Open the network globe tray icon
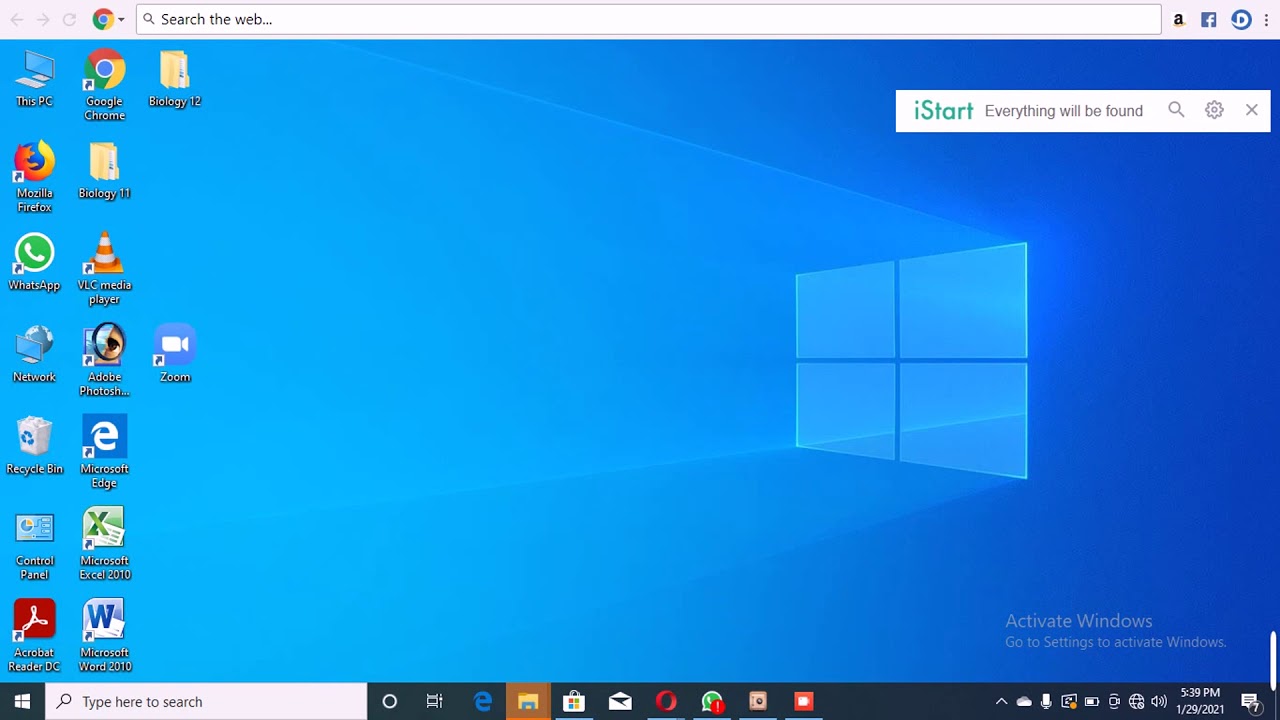This screenshot has height=720, width=1280. tap(1136, 701)
